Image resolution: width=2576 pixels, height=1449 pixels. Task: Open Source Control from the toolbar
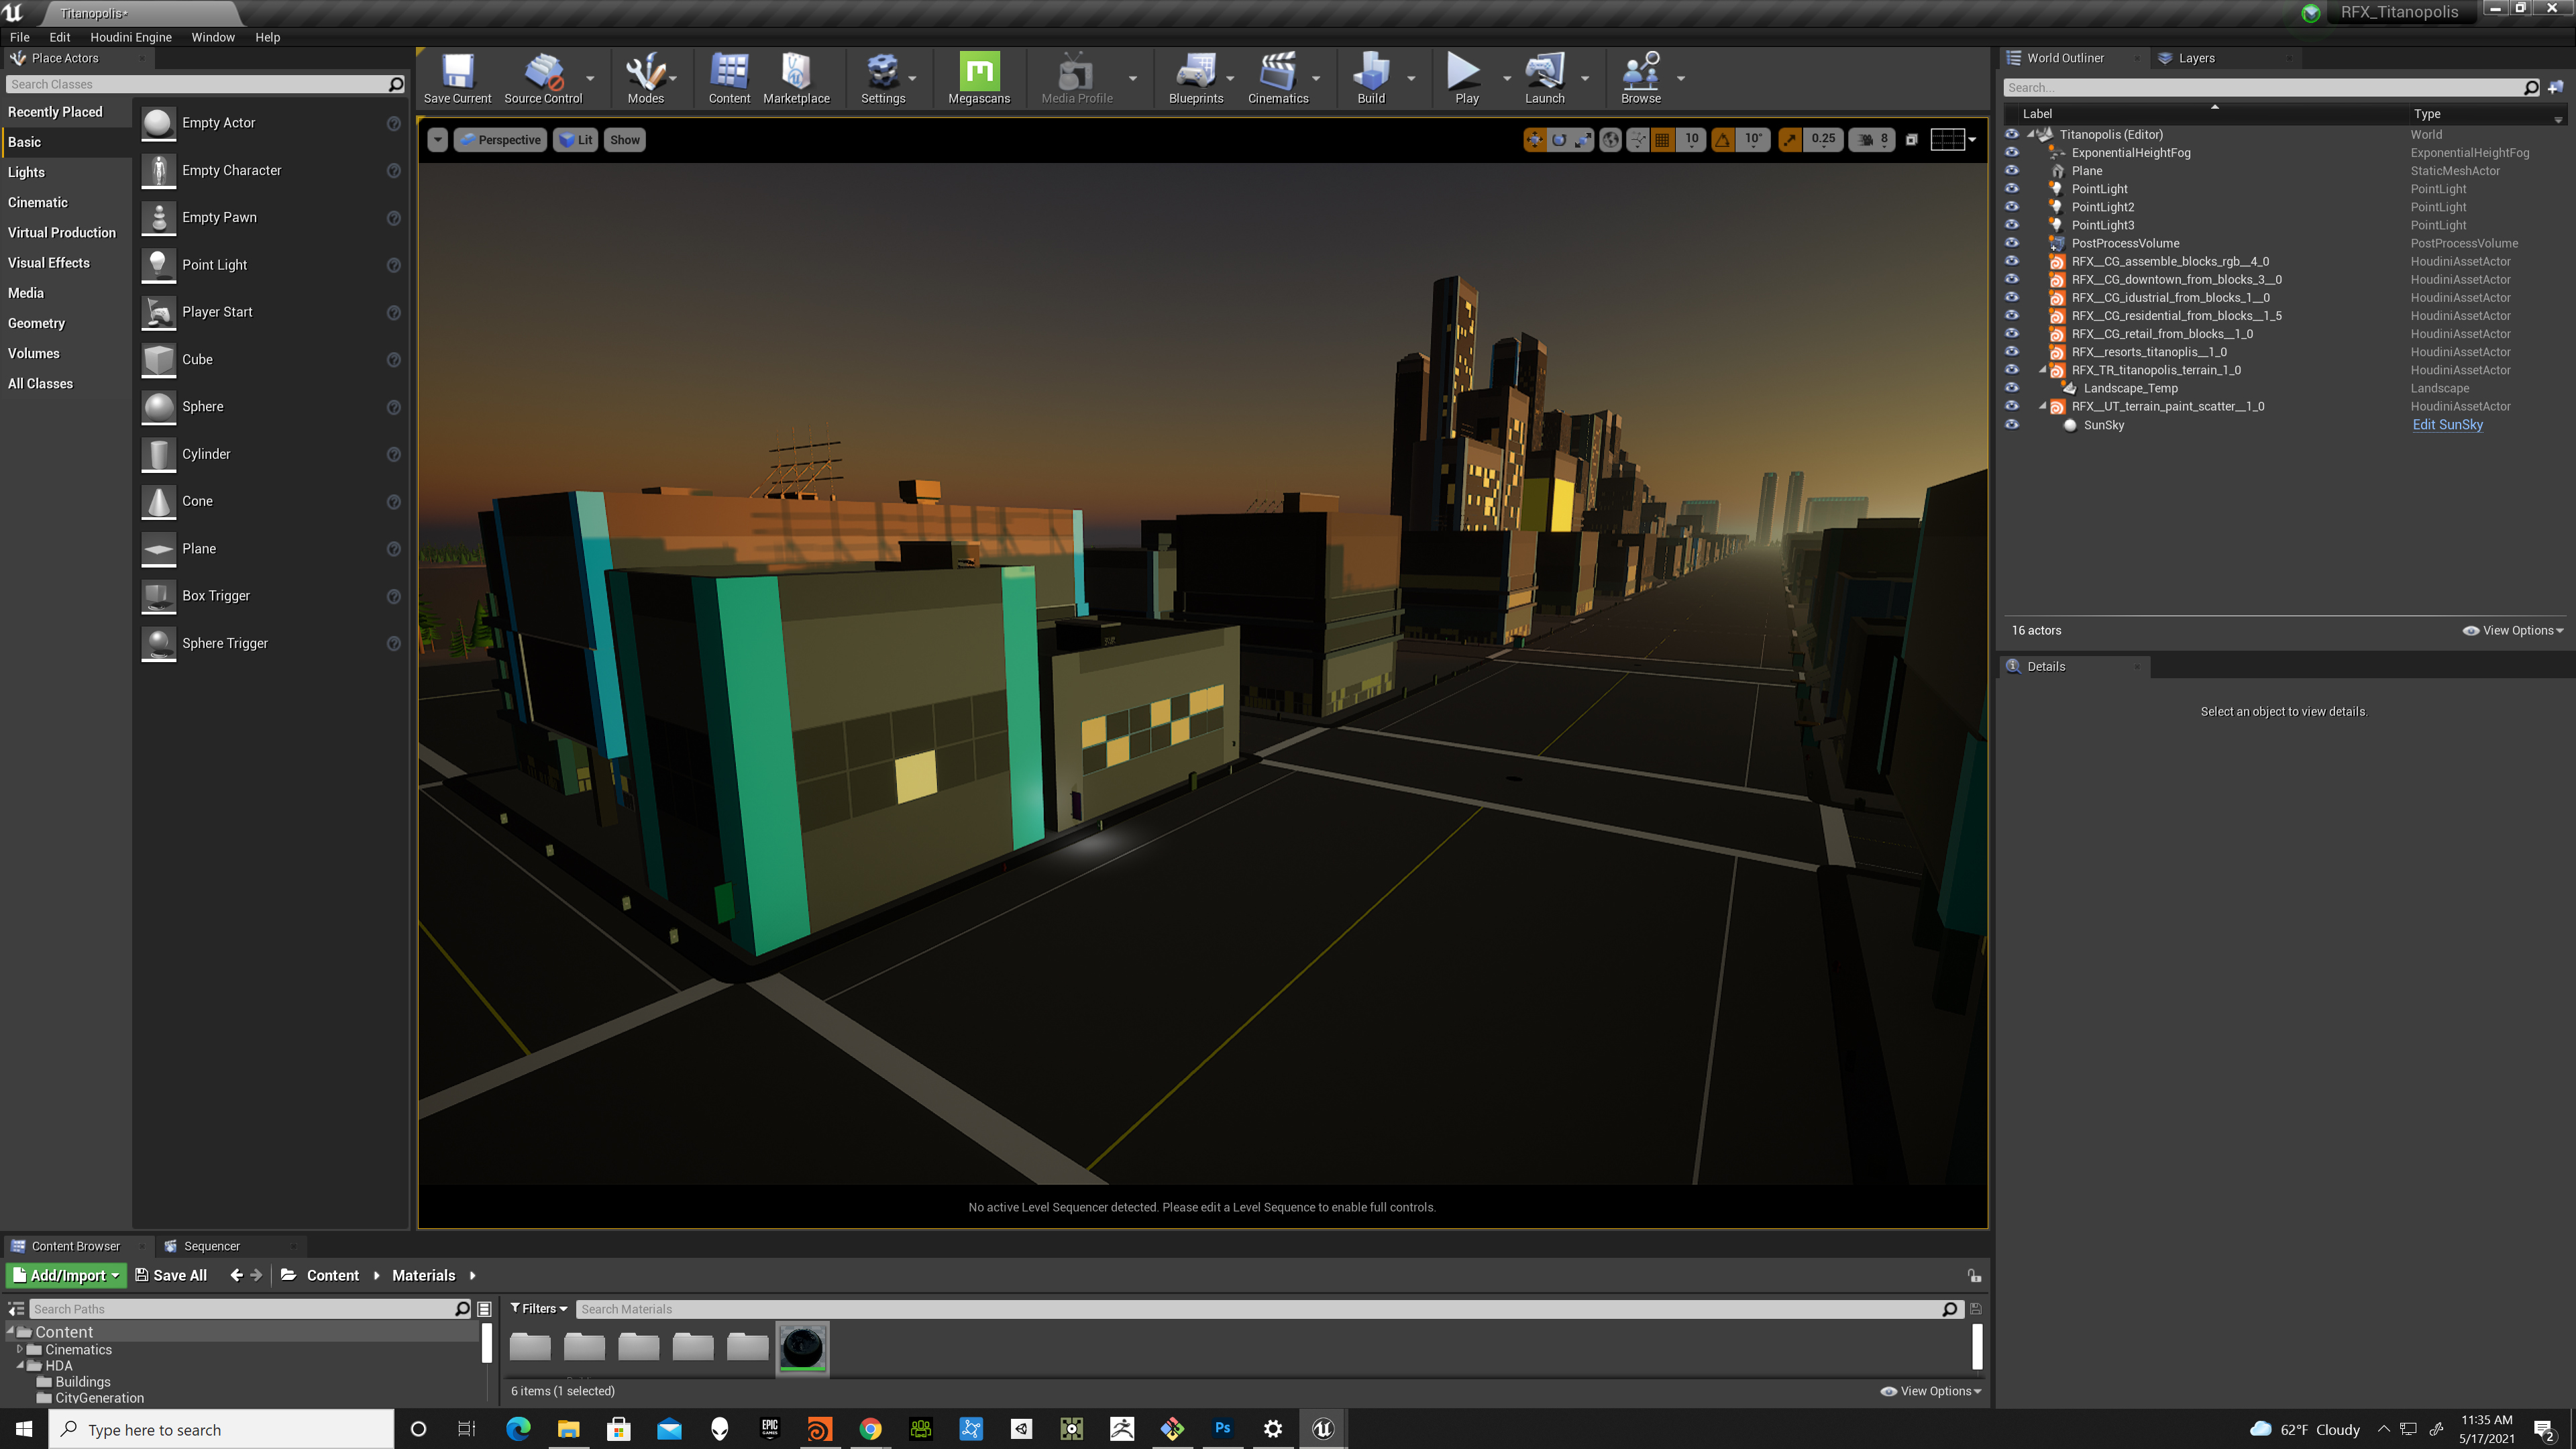[543, 78]
